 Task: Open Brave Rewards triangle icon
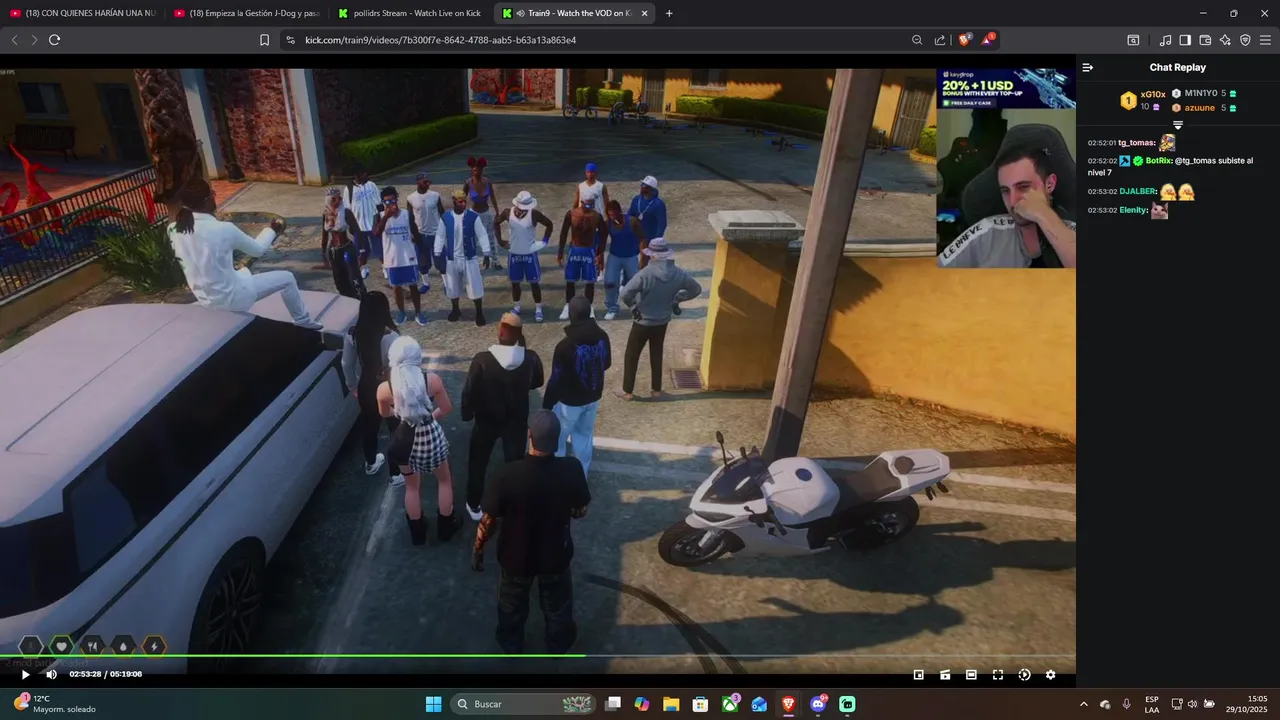(988, 40)
